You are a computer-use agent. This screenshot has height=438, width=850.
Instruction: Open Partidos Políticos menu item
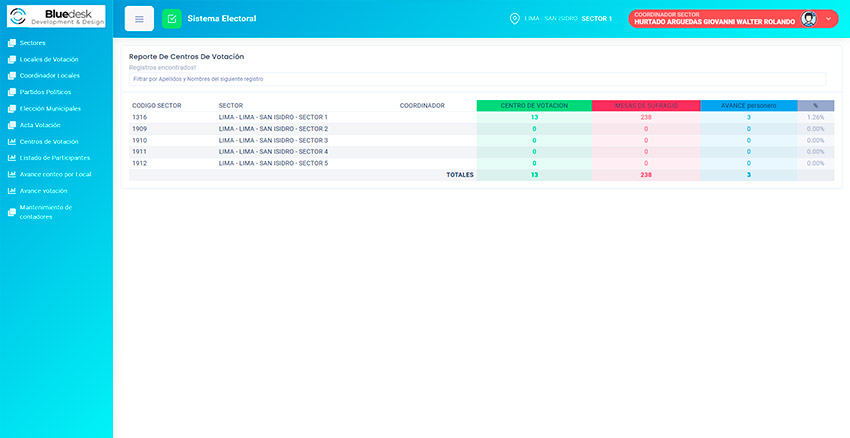(45, 92)
